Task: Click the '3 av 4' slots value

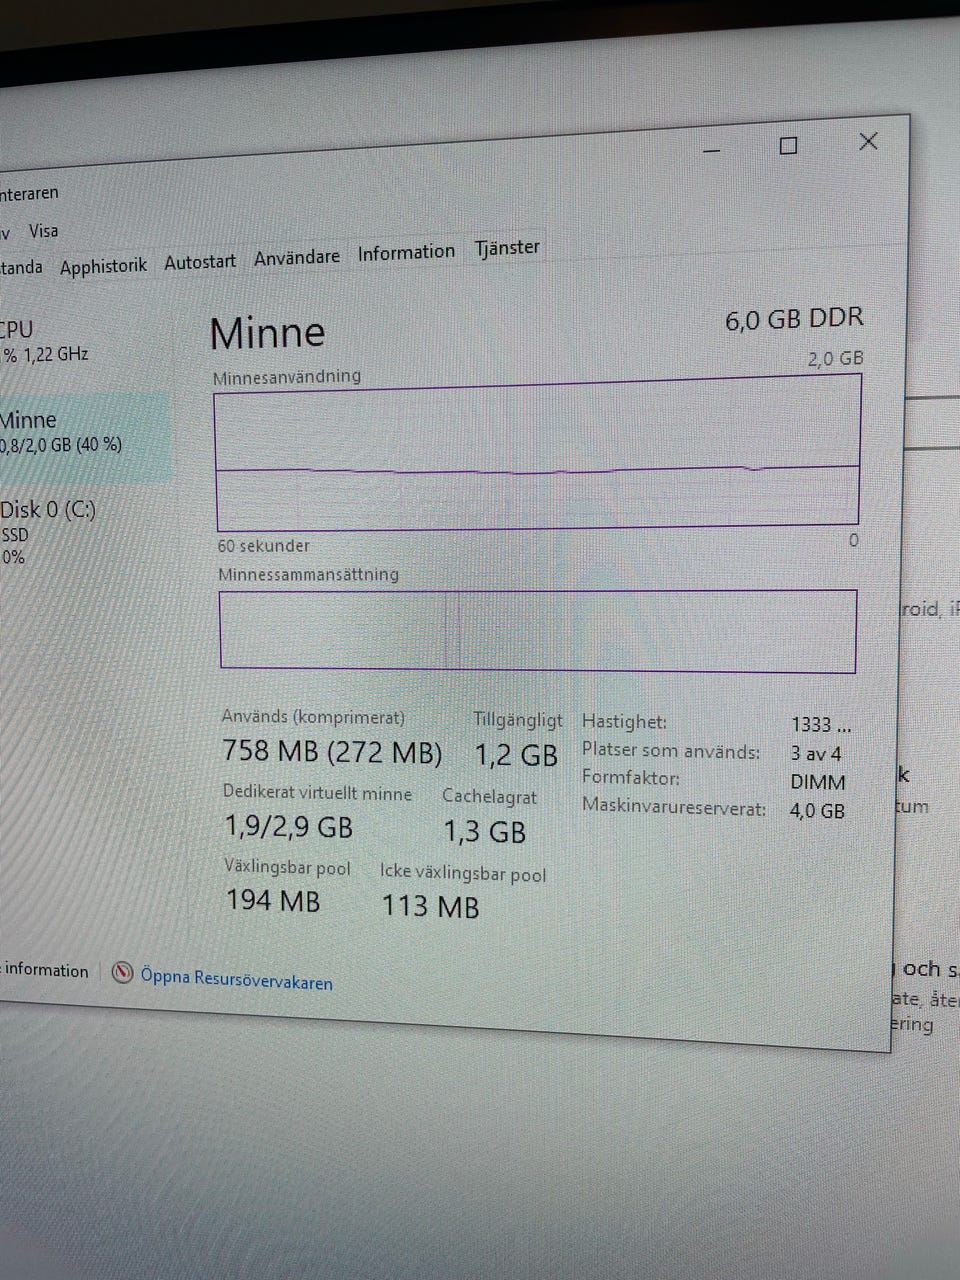Action: (x=816, y=754)
